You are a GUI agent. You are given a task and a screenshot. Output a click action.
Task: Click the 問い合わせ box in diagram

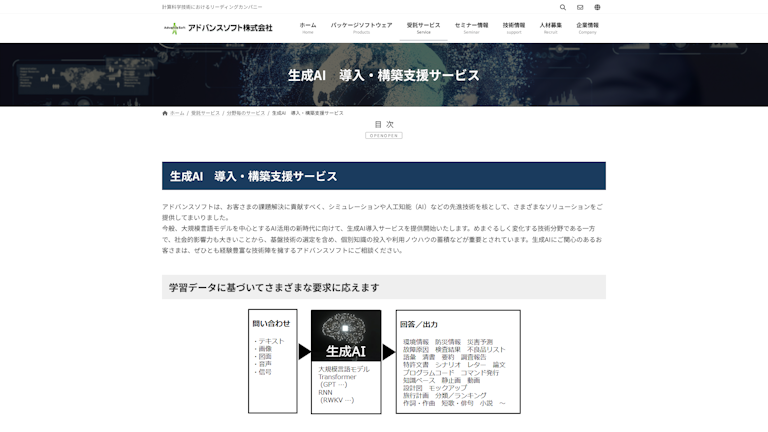pyautogui.click(x=272, y=361)
